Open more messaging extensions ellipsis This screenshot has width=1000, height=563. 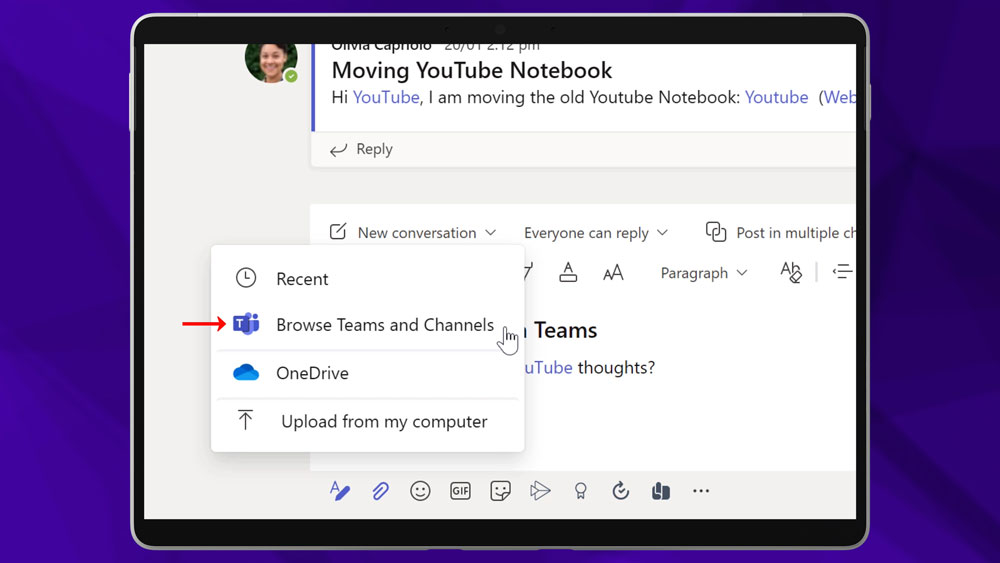(701, 491)
